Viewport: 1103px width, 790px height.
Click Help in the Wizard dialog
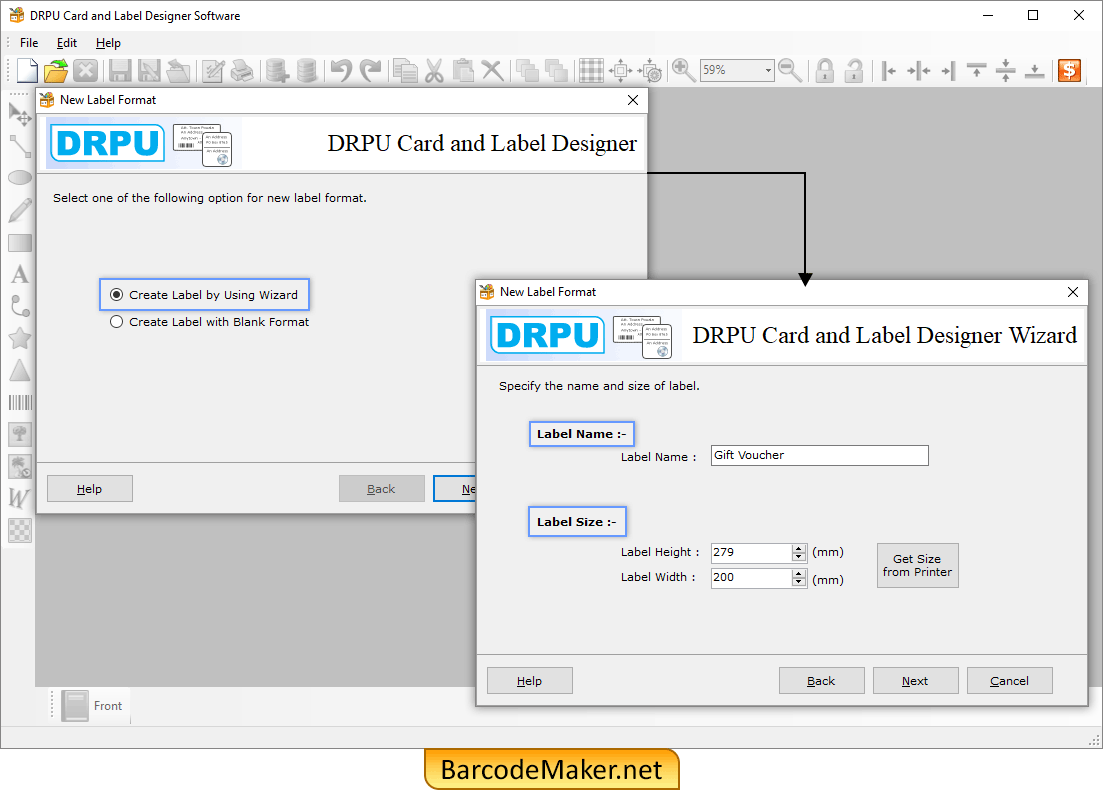click(530, 681)
